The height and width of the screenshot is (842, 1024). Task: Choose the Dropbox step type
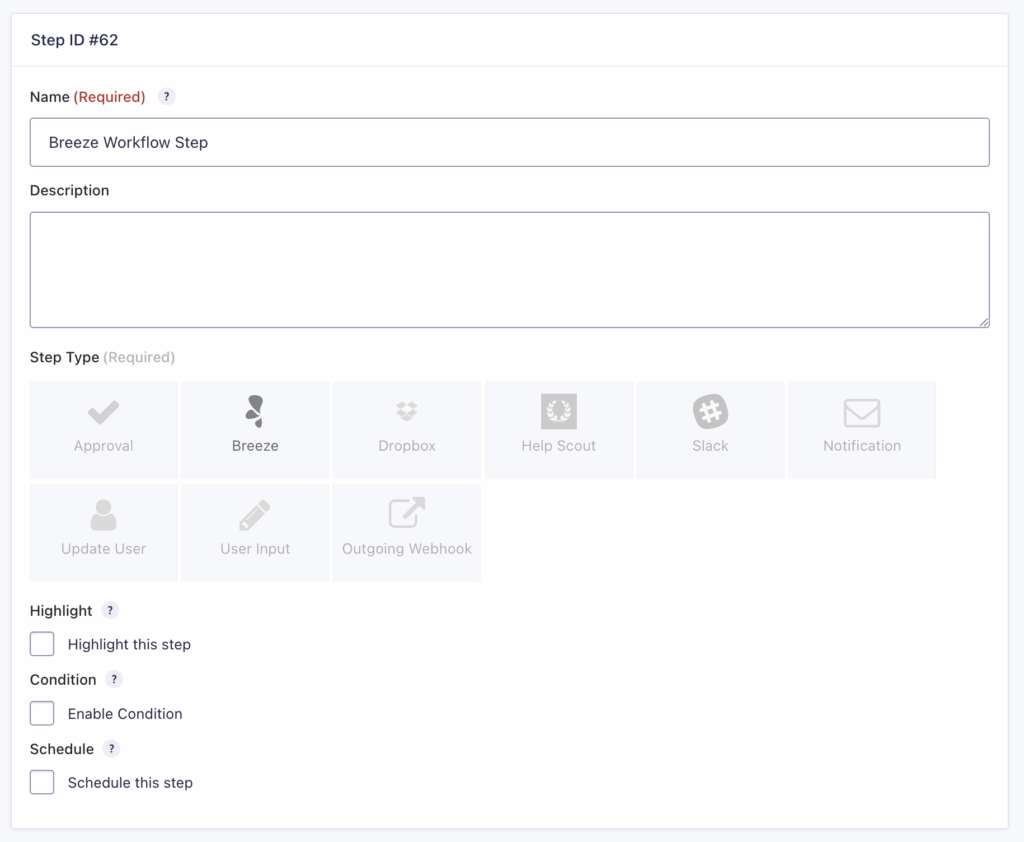point(406,429)
